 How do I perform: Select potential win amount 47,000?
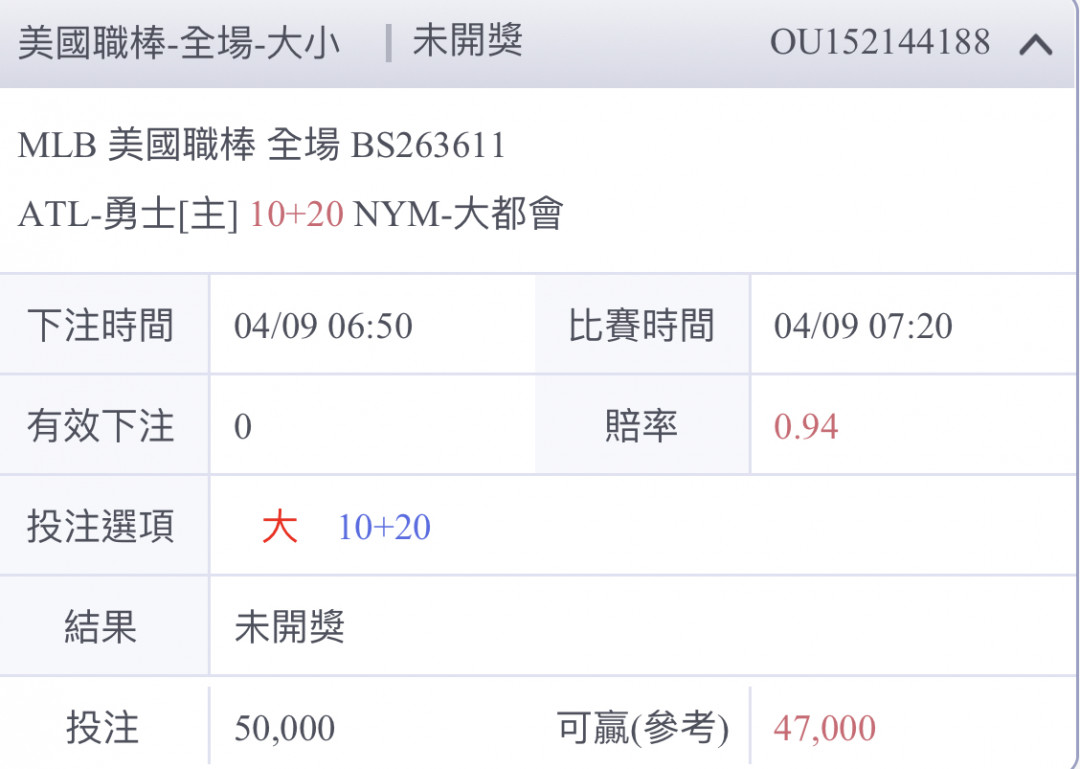[824, 728]
